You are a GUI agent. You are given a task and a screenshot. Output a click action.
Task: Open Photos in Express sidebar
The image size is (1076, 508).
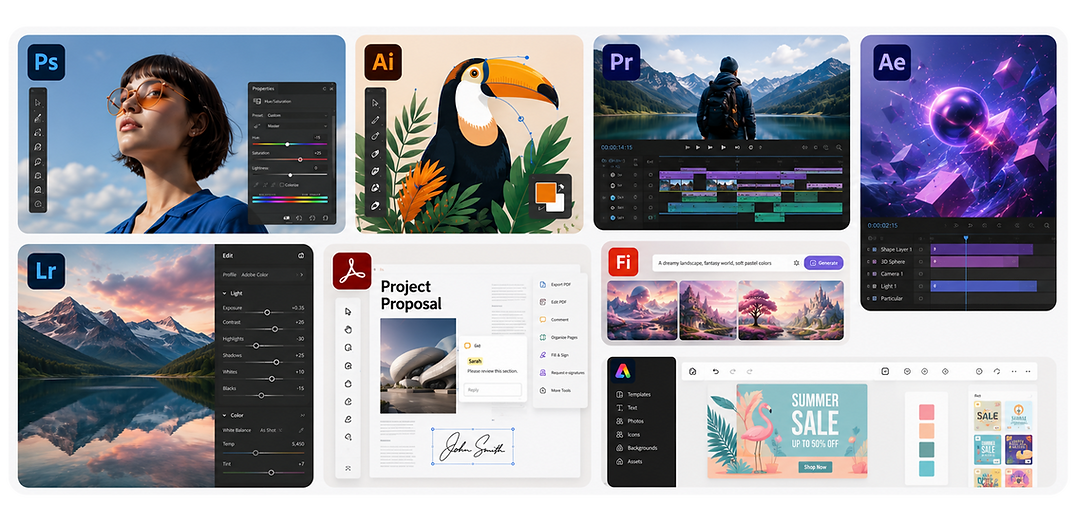(630, 422)
